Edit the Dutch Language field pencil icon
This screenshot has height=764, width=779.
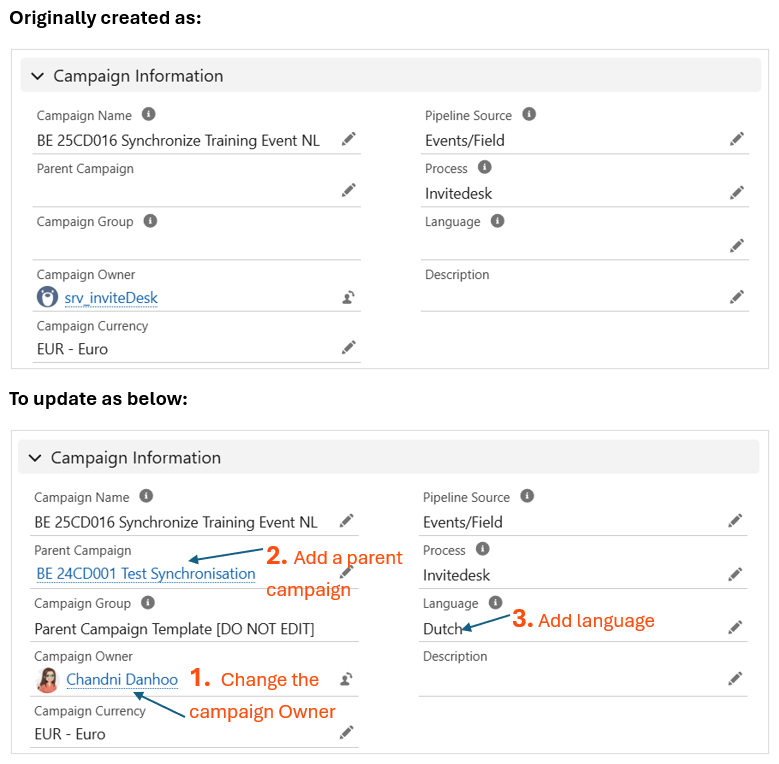tap(735, 628)
